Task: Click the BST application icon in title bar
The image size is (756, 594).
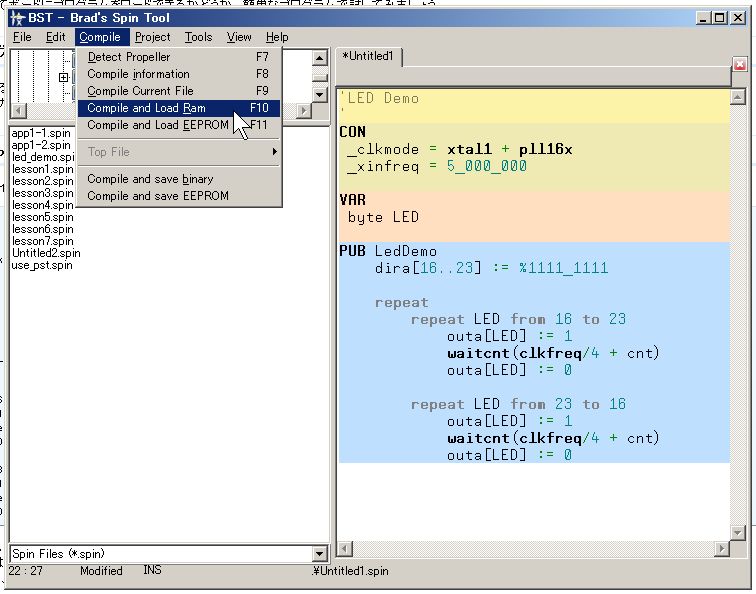Action: (17, 17)
